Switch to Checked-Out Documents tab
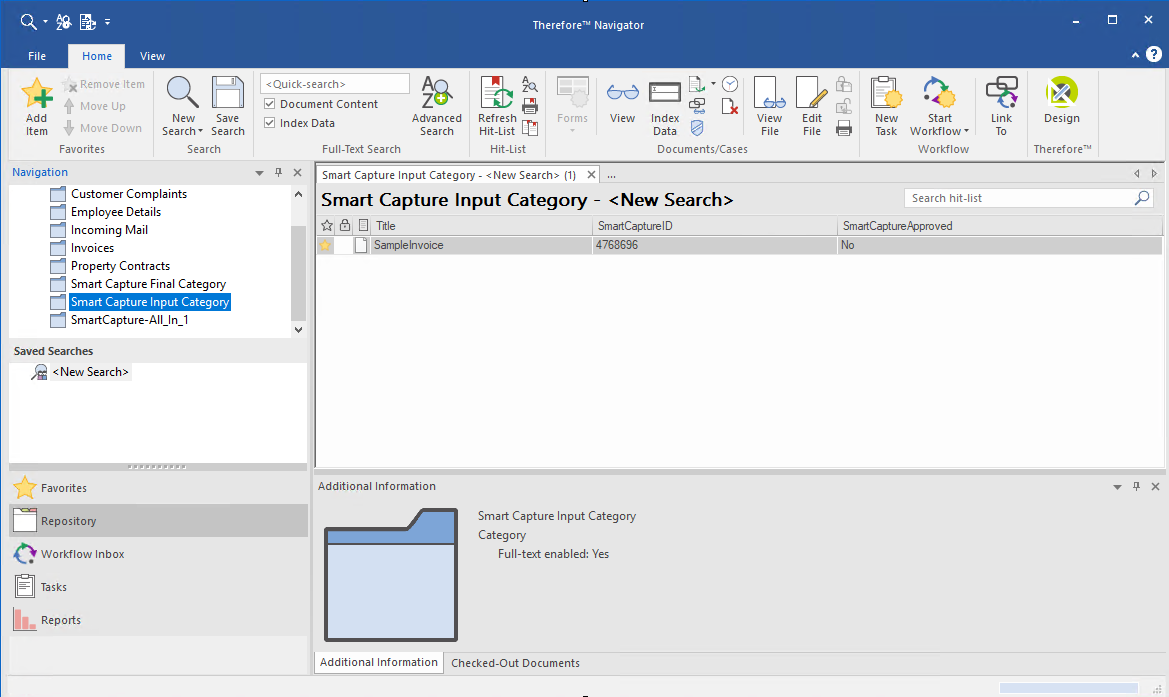 515,663
